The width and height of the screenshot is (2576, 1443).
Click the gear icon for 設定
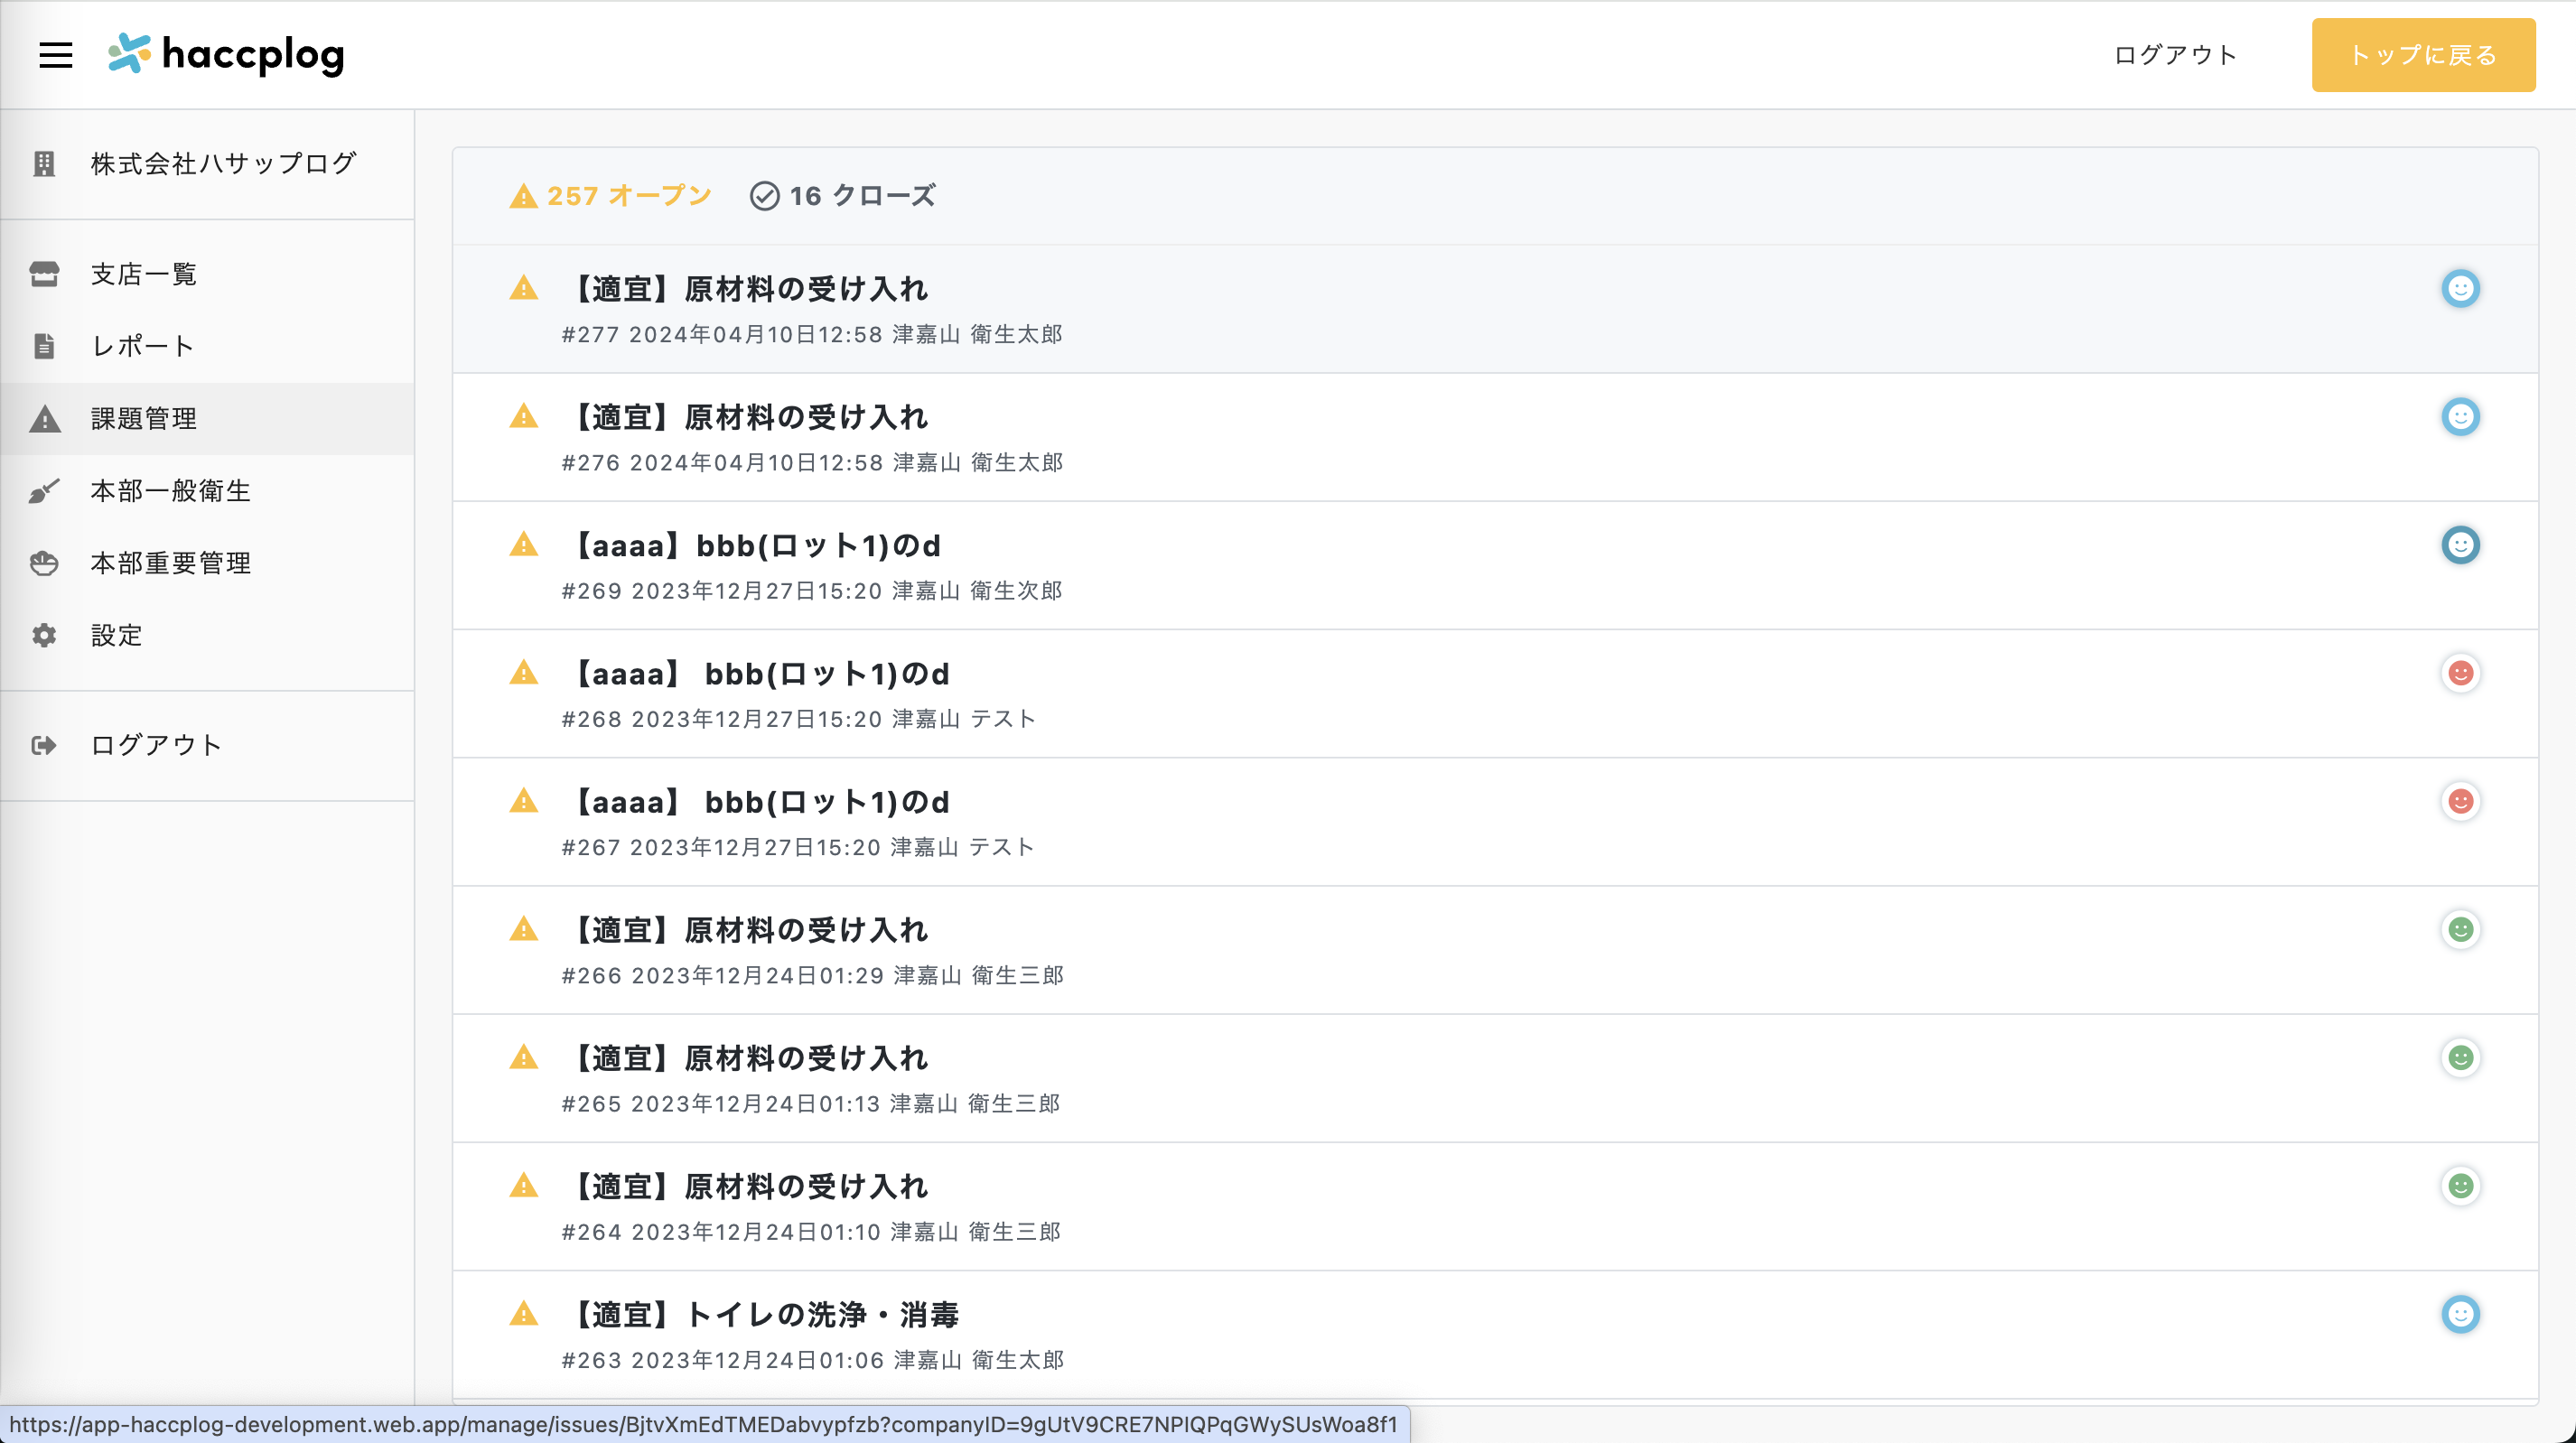(x=44, y=635)
